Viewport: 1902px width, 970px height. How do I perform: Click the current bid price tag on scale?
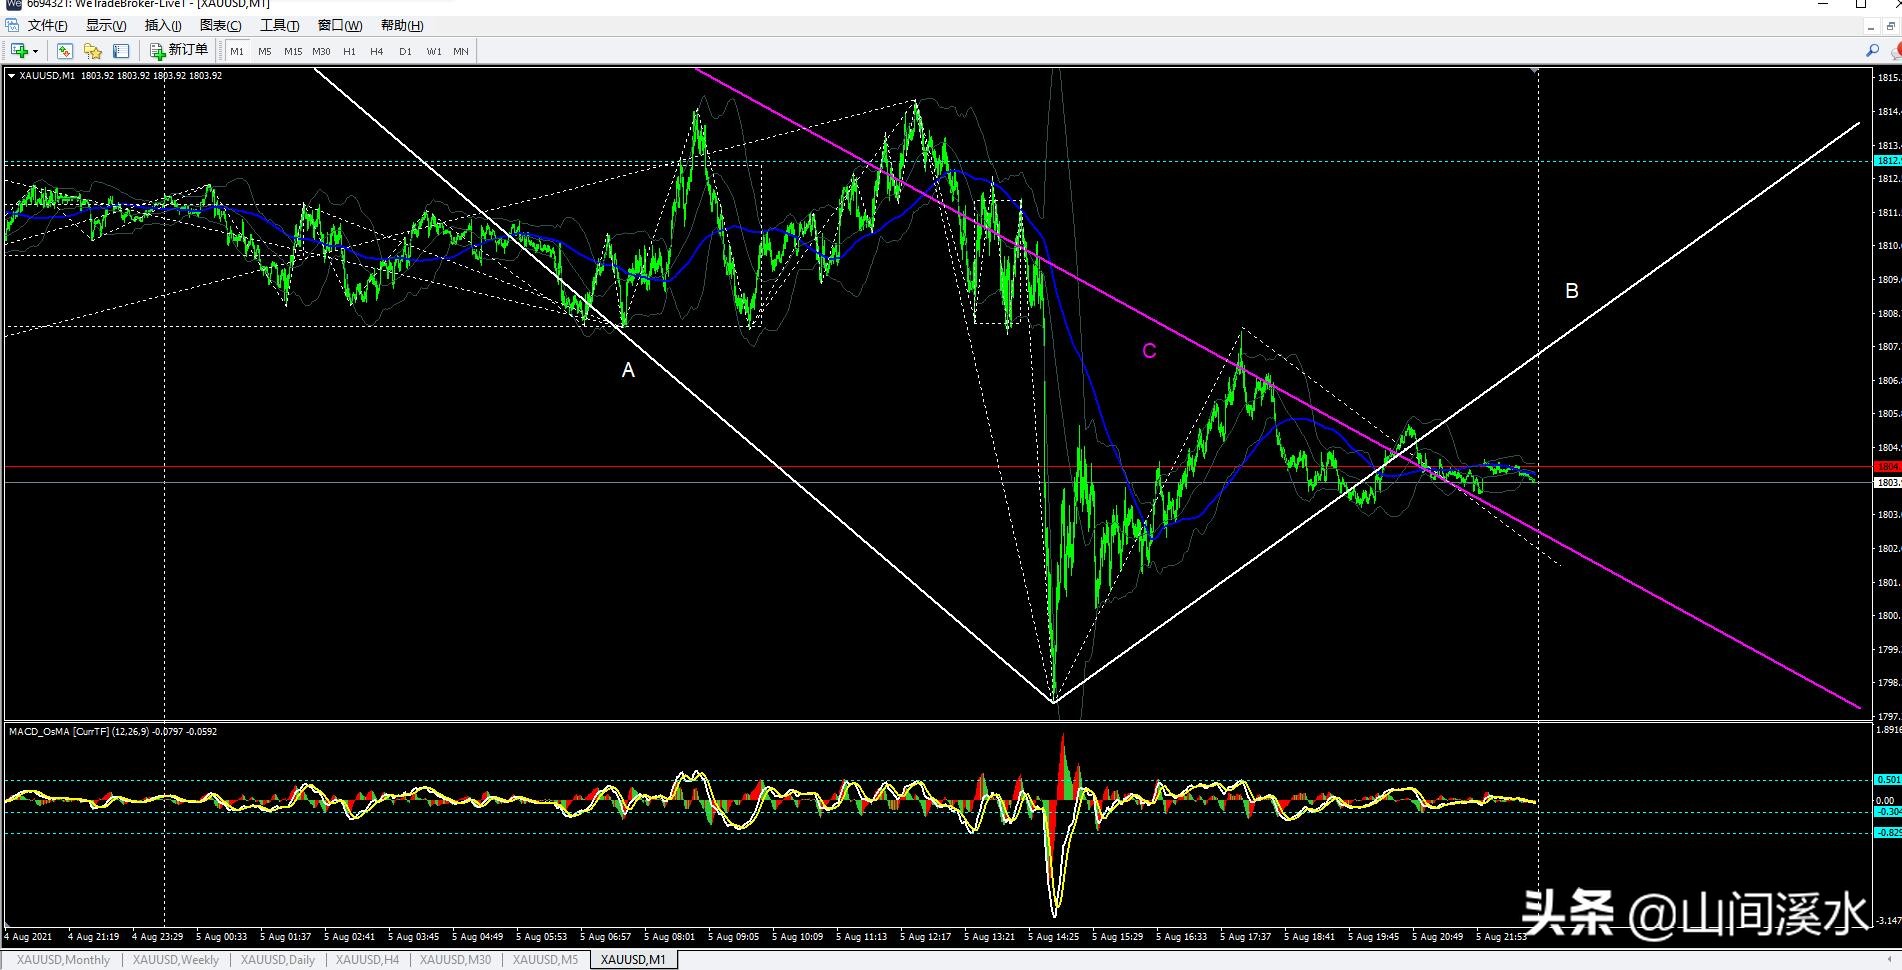(x=1887, y=482)
